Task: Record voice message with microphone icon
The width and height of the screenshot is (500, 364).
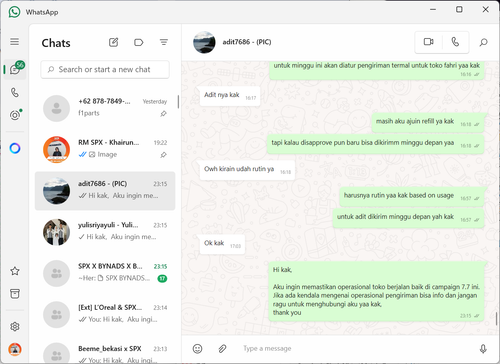Action: [483, 349]
